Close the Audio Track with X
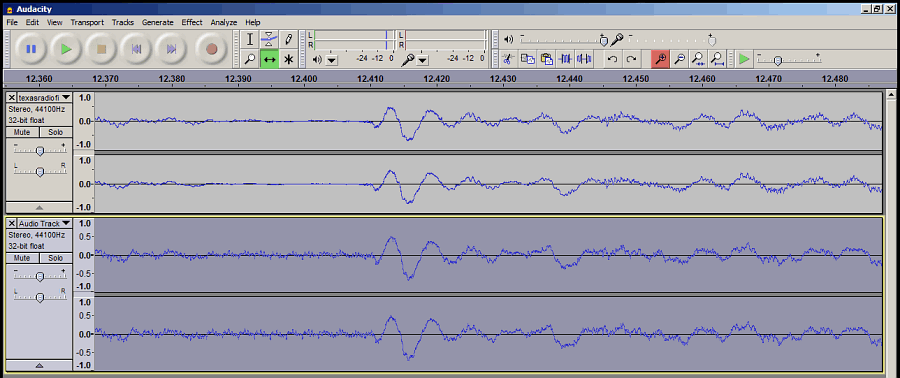Viewport: 900px width, 378px height. (x=11, y=224)
